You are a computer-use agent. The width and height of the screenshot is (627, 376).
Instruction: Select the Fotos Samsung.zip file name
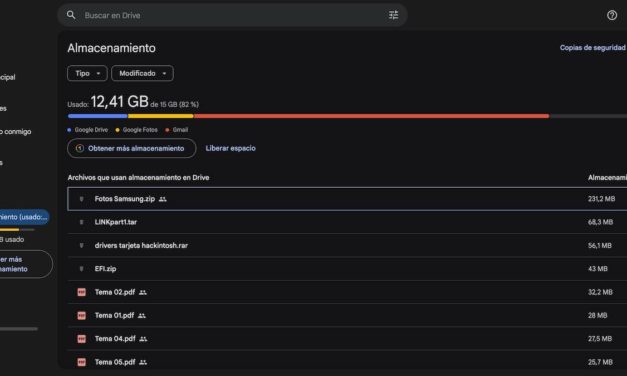[x=125, y=199]
